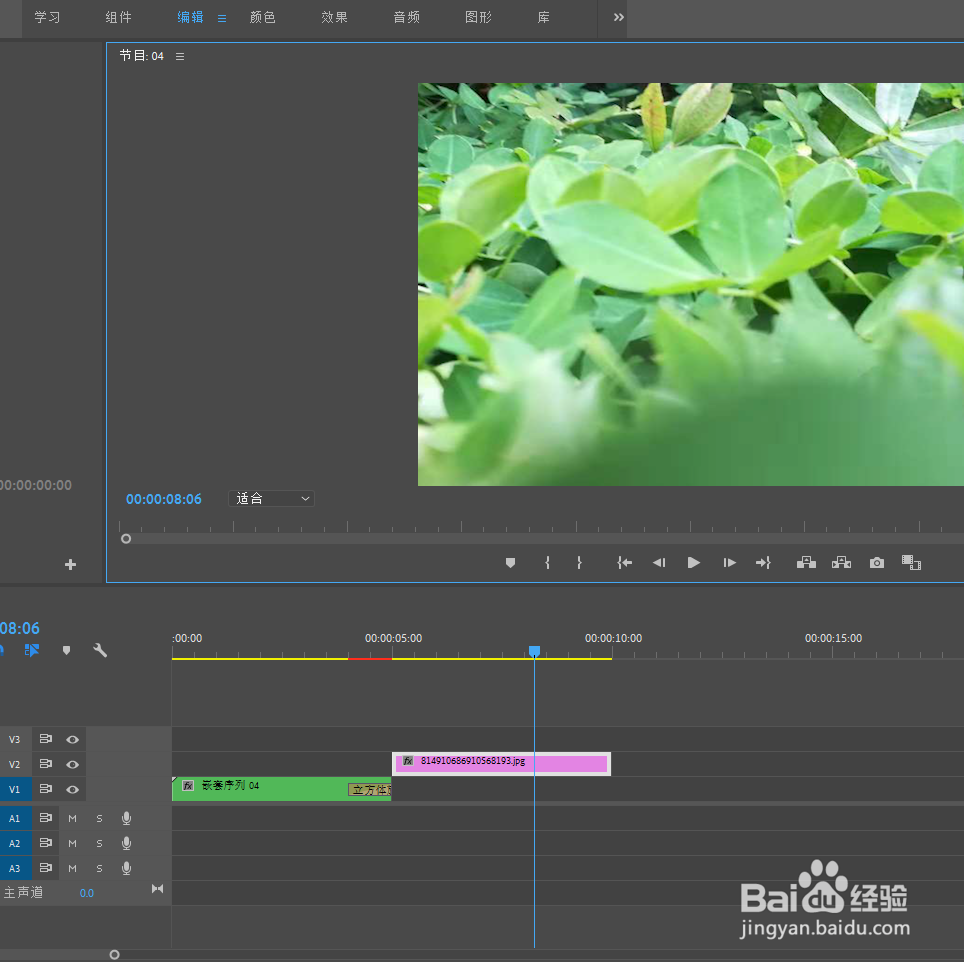964x962 pixels.
Task: Click the Mark In button
Action: coord(547,562)
